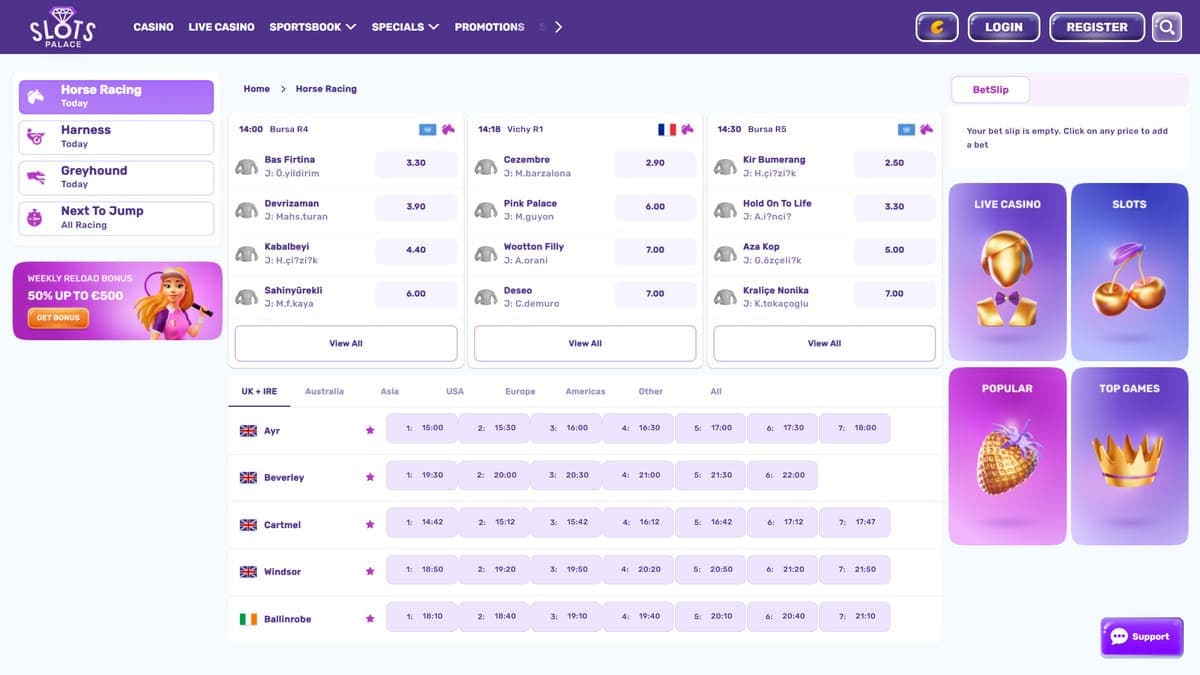Image resolution: width=1200 pixels, height=675 pixels.
Task: Click the Slots Palace logo
Action: point(62,27)
